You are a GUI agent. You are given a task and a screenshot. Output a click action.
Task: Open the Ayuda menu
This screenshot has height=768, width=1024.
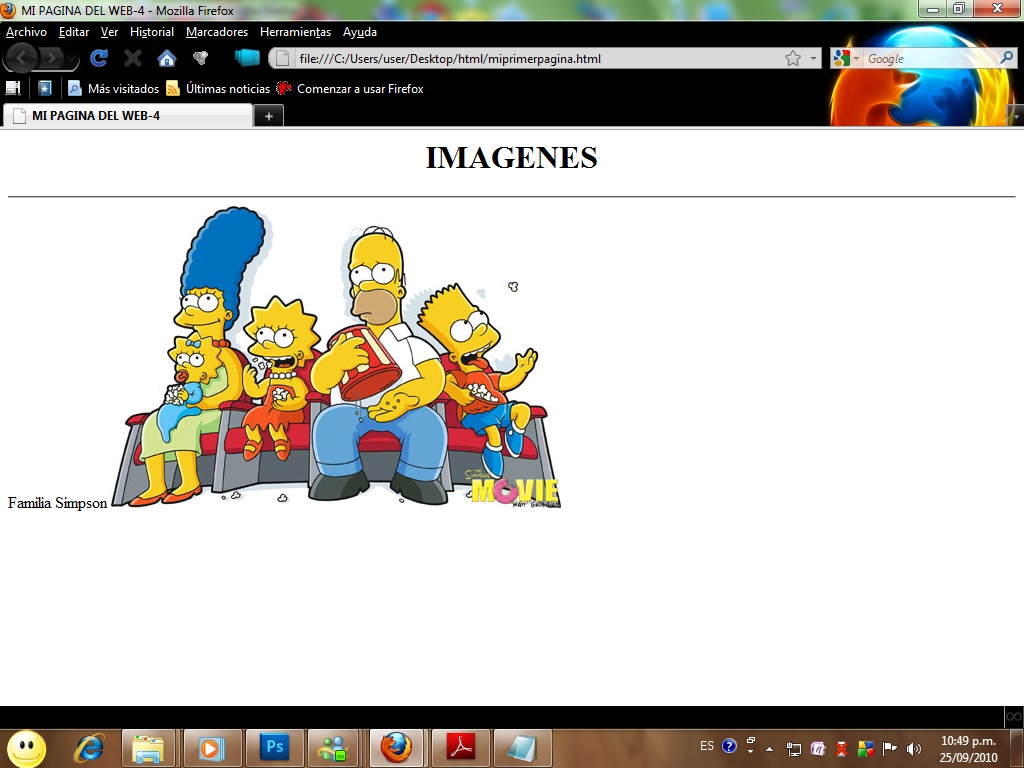click(360, 31)
